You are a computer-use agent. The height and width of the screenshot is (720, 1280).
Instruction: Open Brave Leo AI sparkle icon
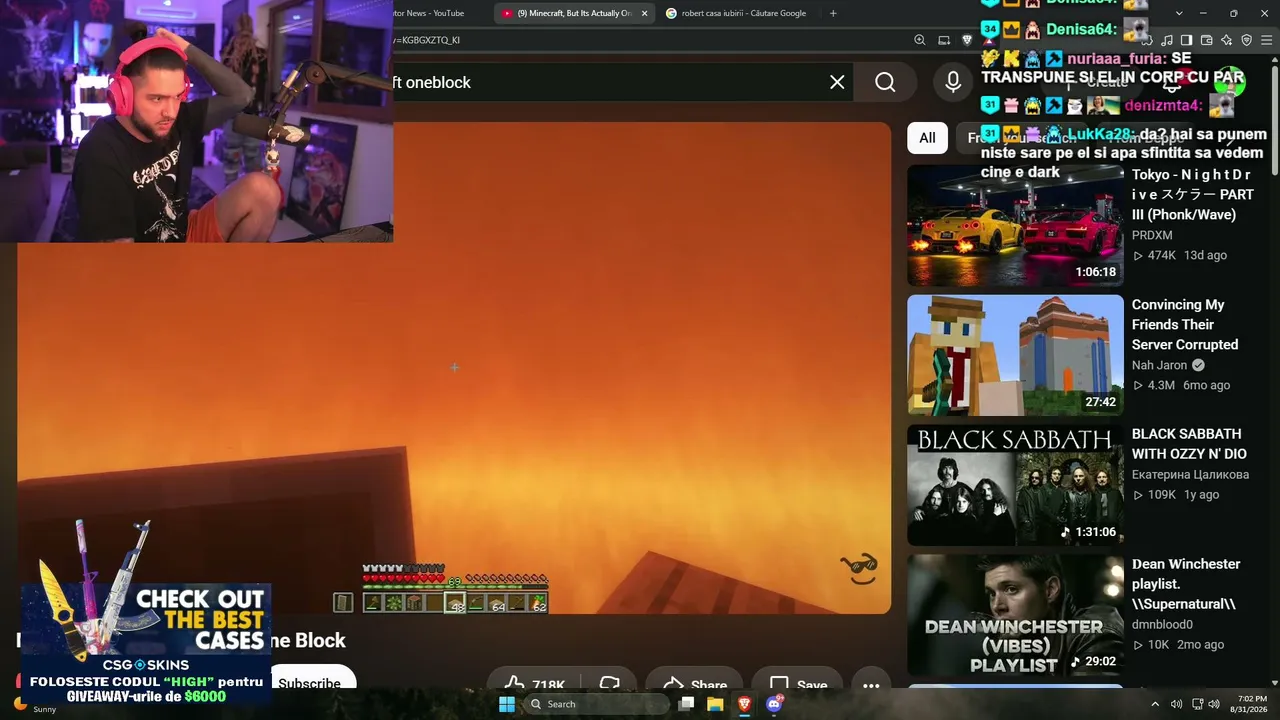(x=1227, y=40)
